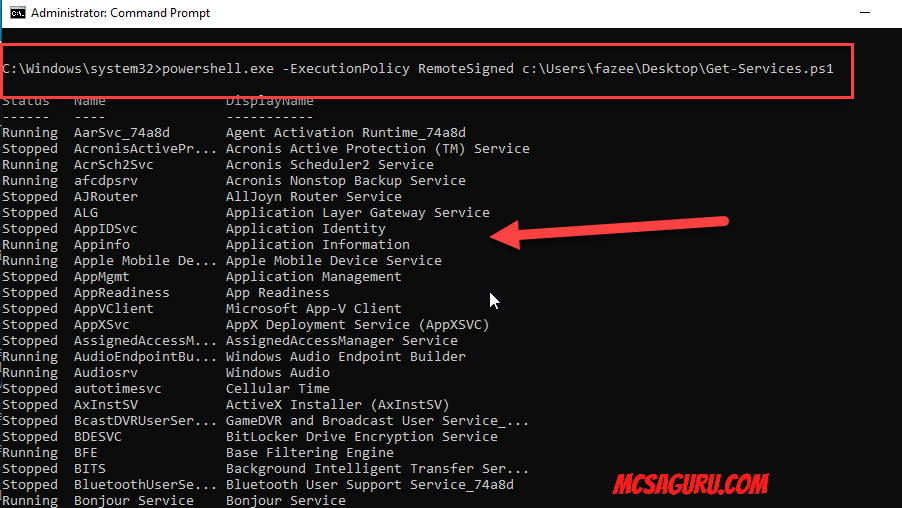Select the AJRouter service name
902x508 pixels.
pos(106,197)
